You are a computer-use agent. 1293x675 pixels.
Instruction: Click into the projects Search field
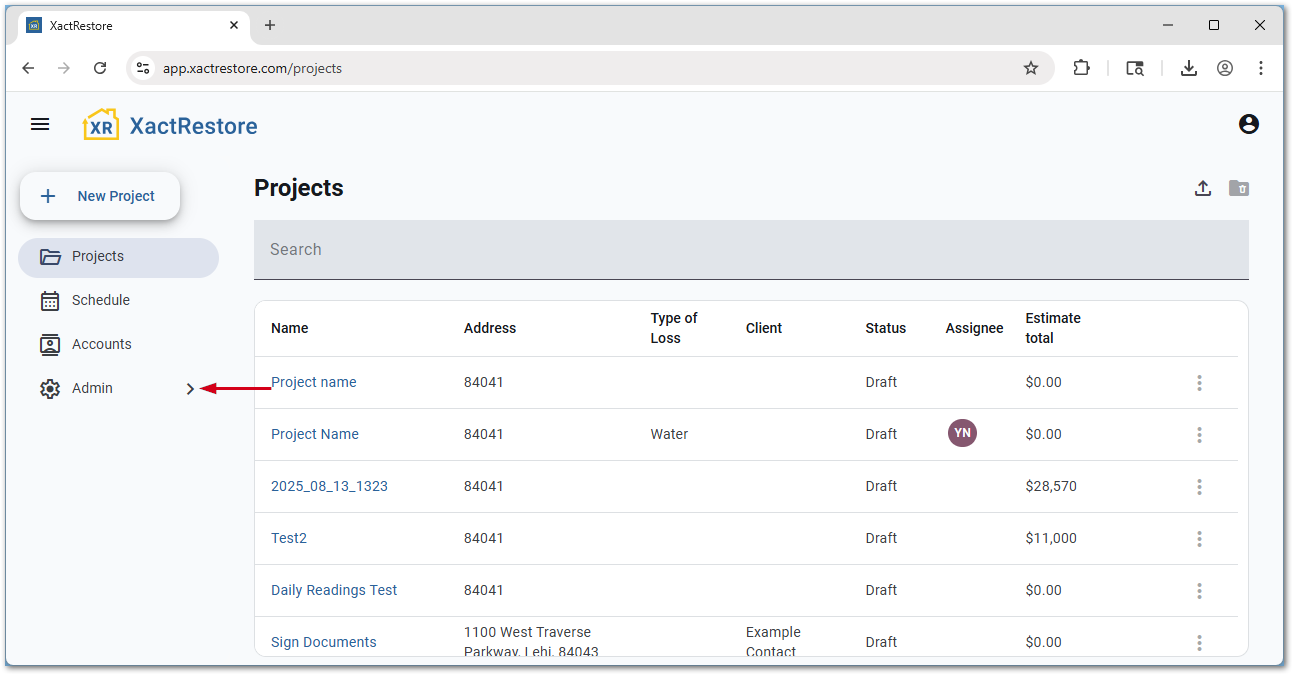pyautogui.click(x=750, y=249)
